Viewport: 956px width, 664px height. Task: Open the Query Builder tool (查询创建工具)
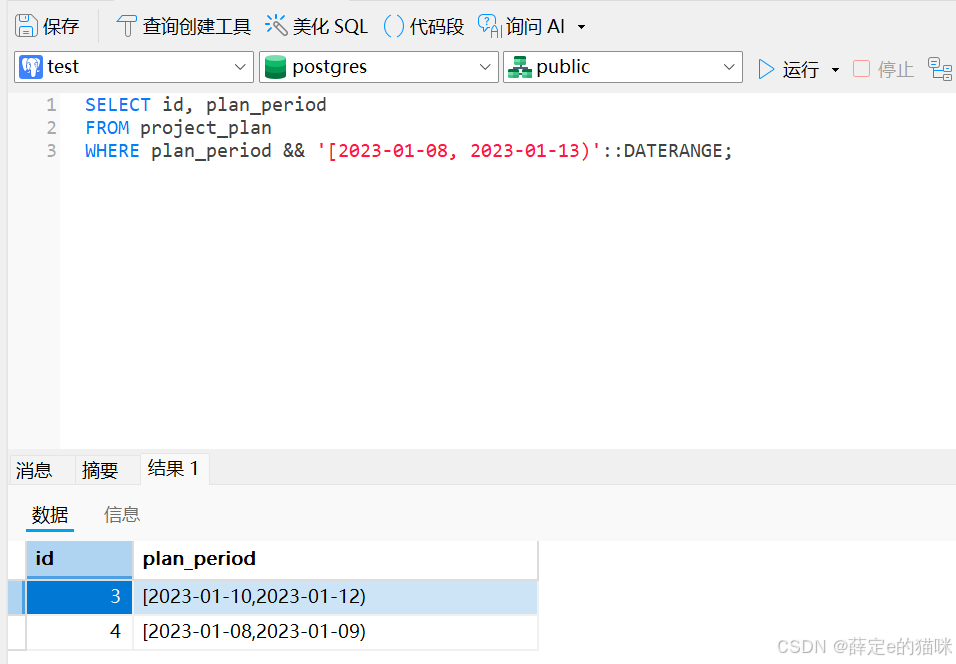183,26
